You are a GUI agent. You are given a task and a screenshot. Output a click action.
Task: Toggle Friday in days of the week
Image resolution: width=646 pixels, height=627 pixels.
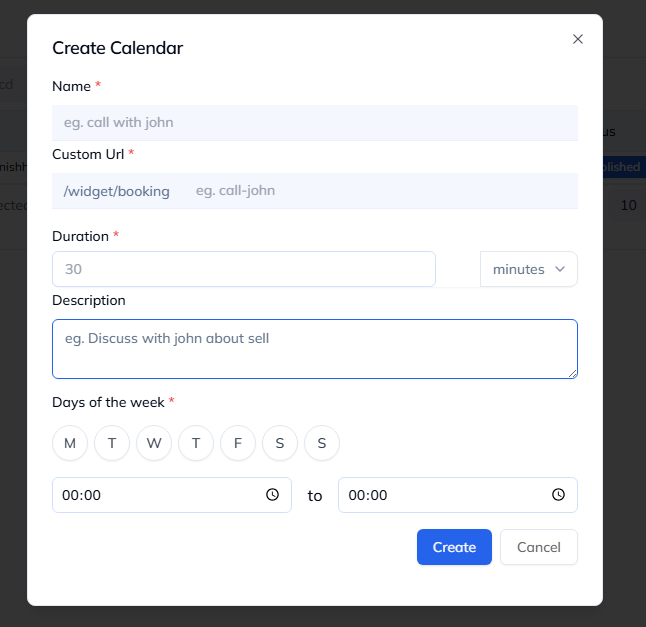[238, 443]
